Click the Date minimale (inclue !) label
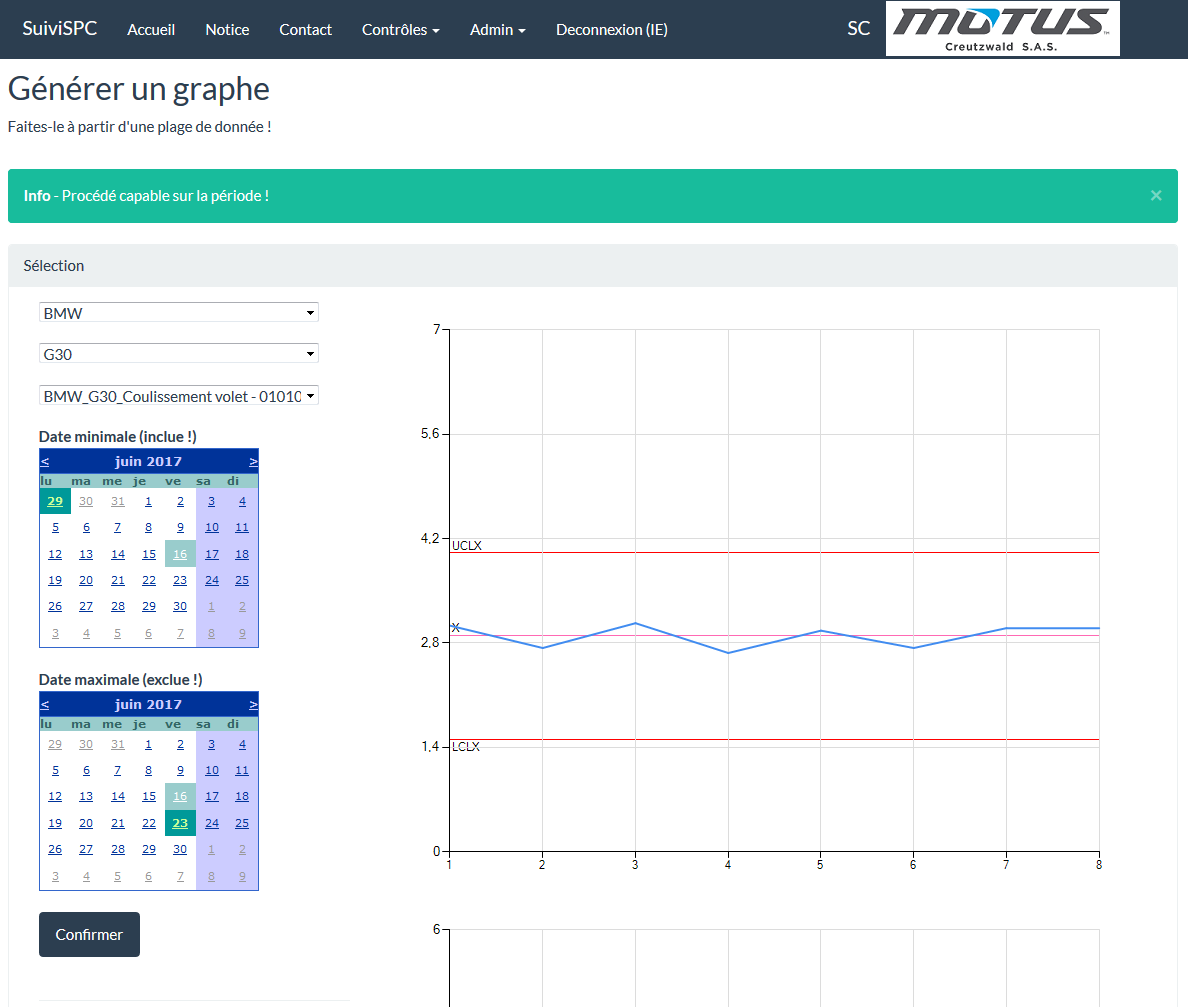This screenshot has height=1007, width=1188. click(117, 436)
